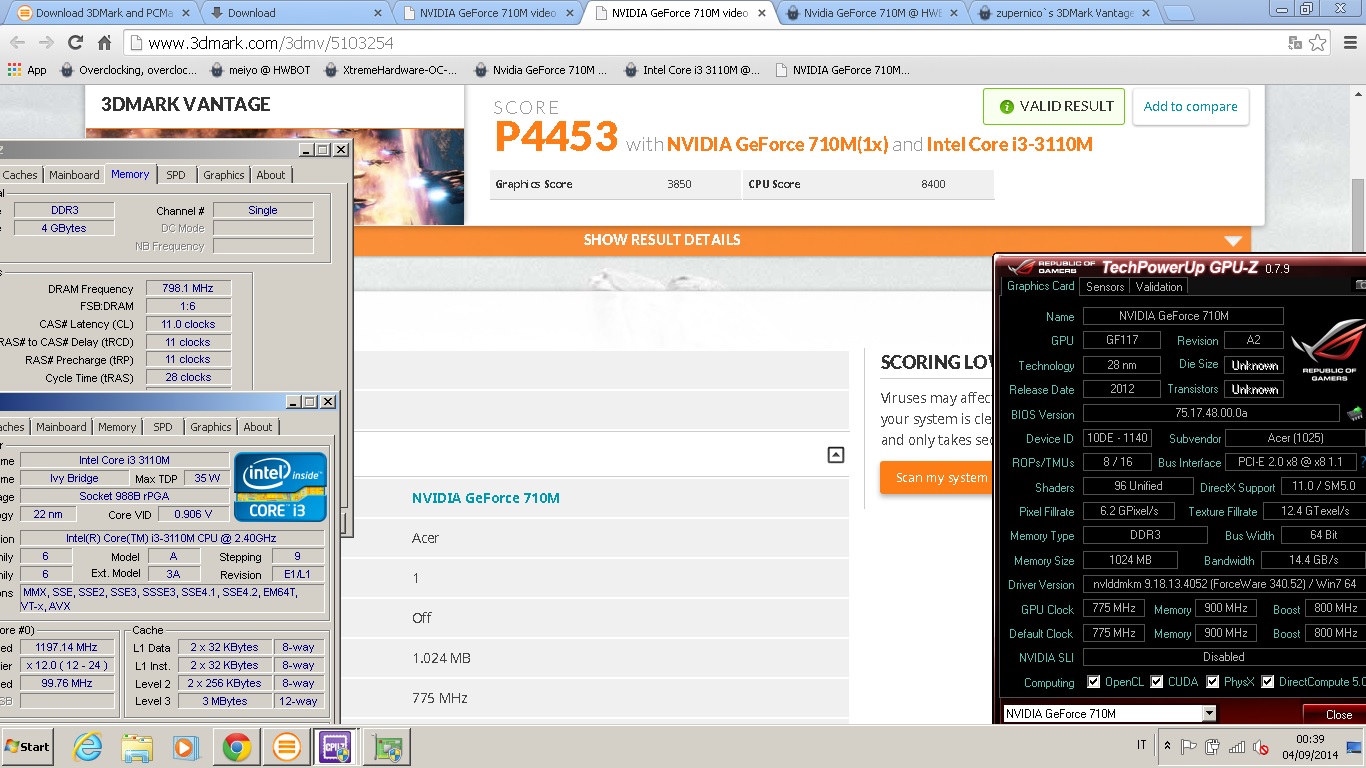Click the 3DMark Vantage result thumbnail image

click(275, 176)
